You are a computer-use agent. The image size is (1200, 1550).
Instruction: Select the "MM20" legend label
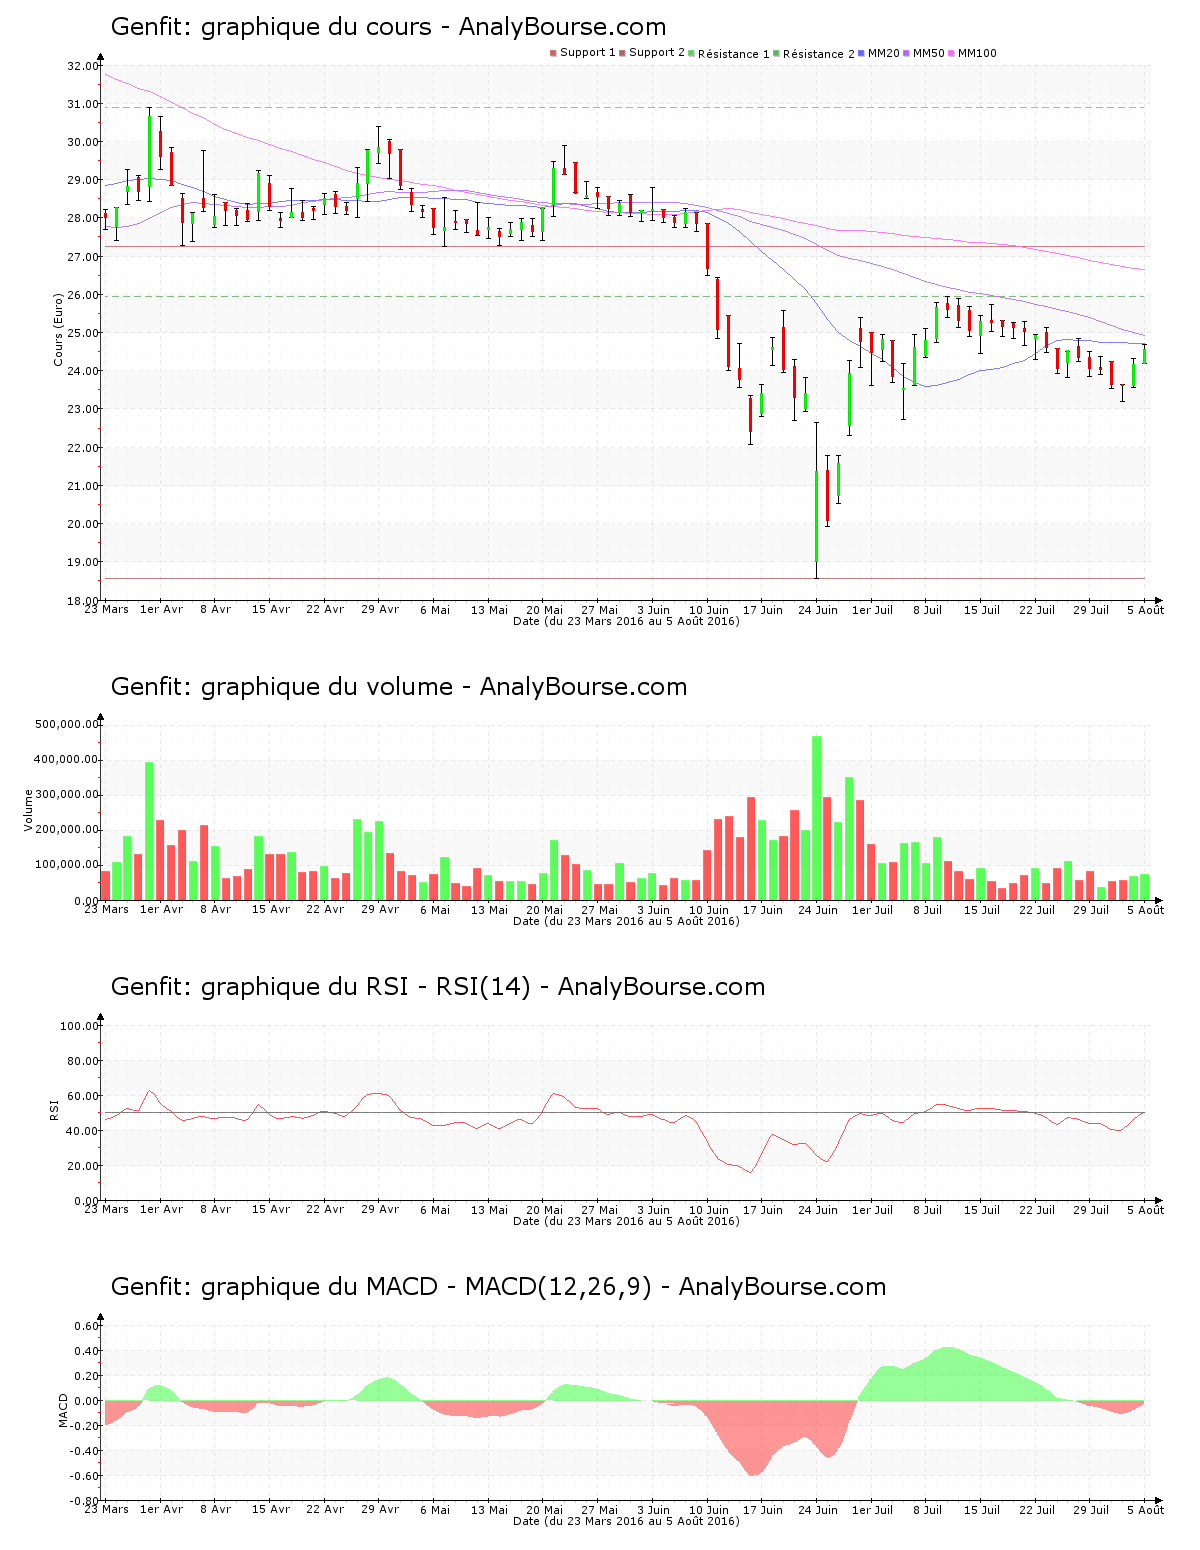pos(884,53)
